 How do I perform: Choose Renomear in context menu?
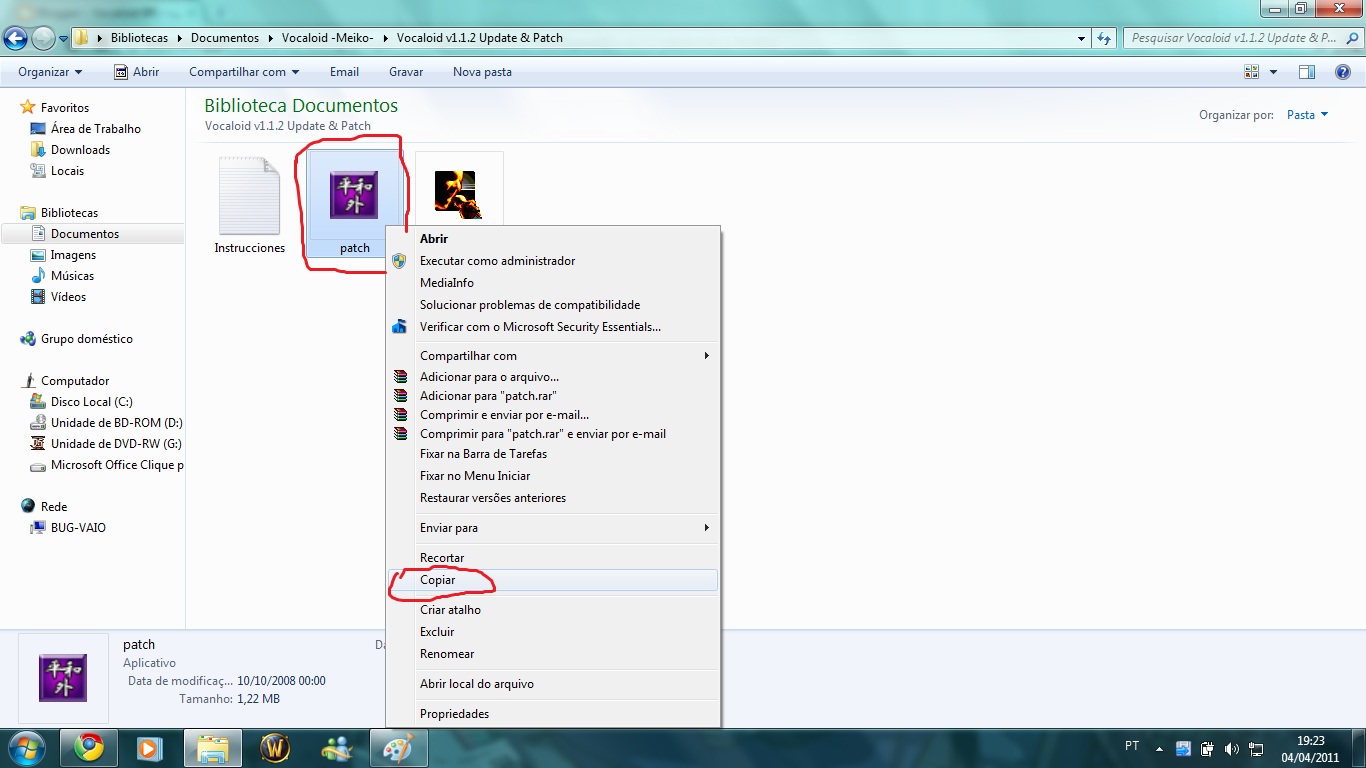pos(553,654)
